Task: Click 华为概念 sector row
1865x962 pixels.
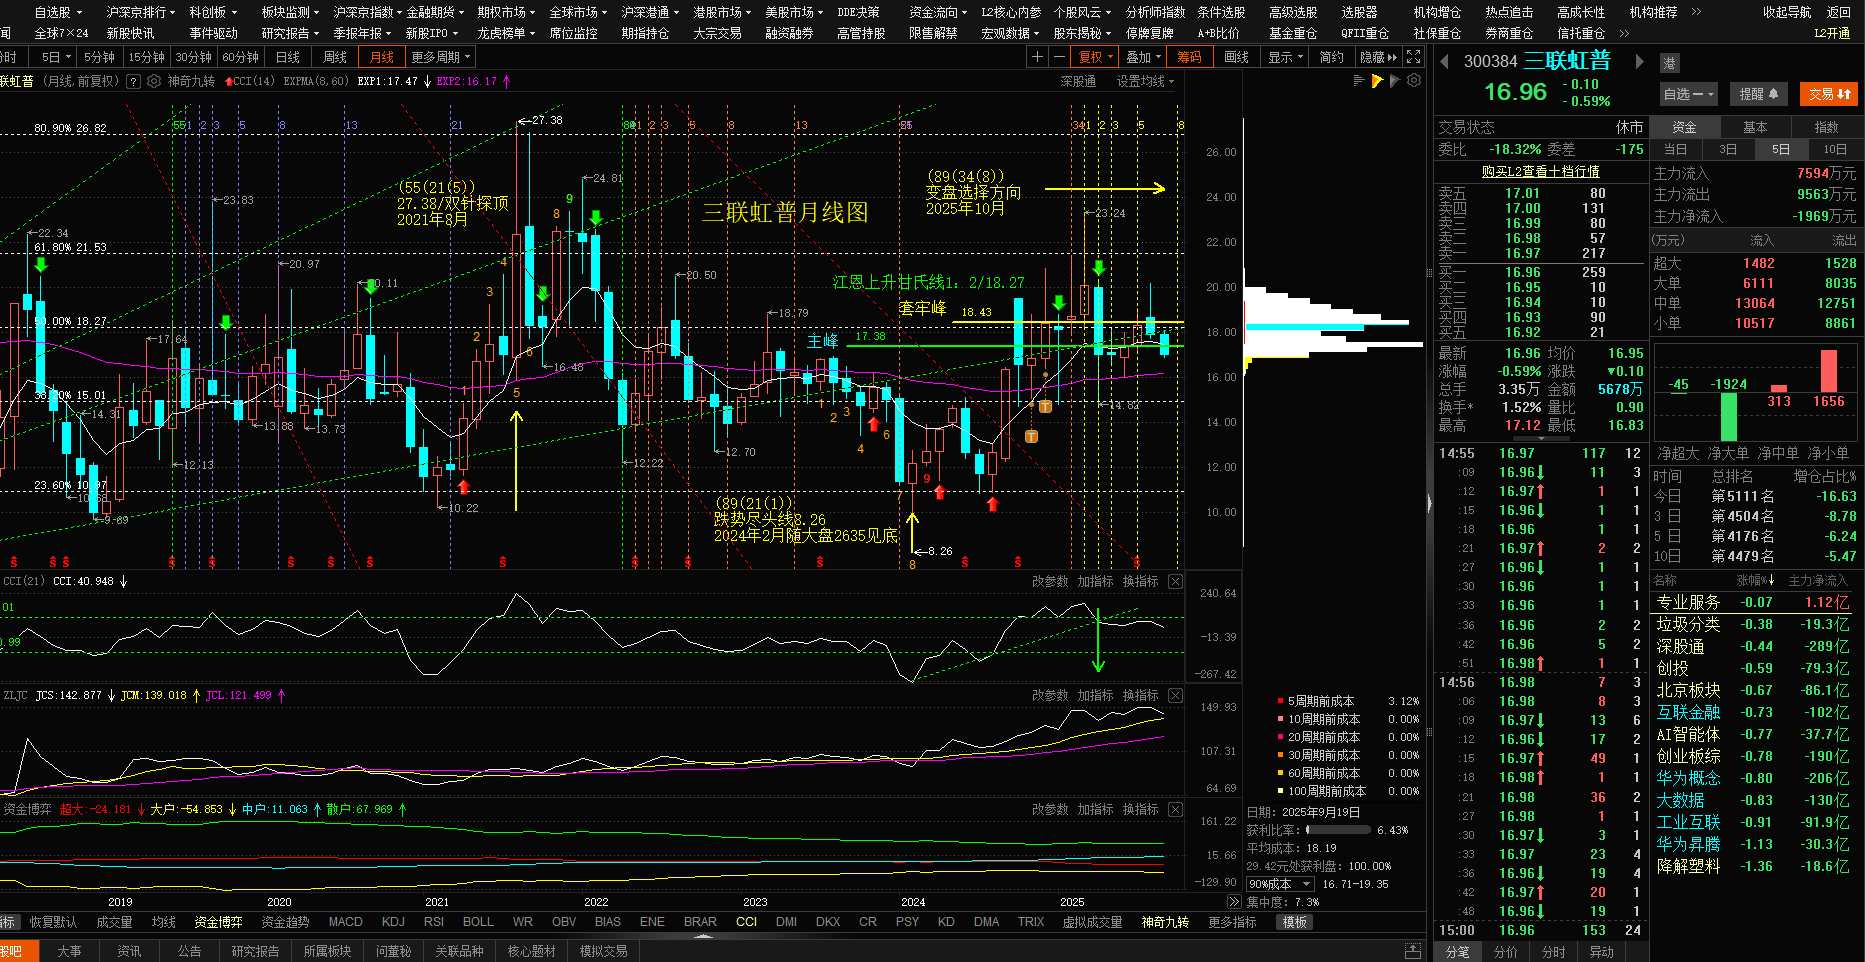Action: (1753, 778)
